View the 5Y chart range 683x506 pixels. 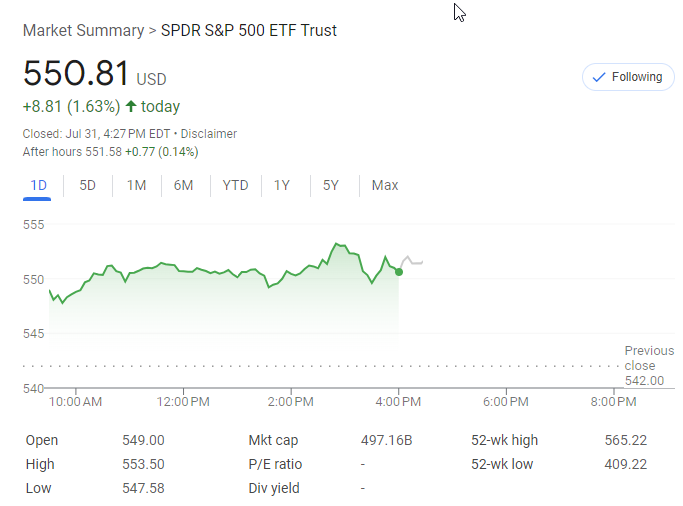(x=330, y=185)
